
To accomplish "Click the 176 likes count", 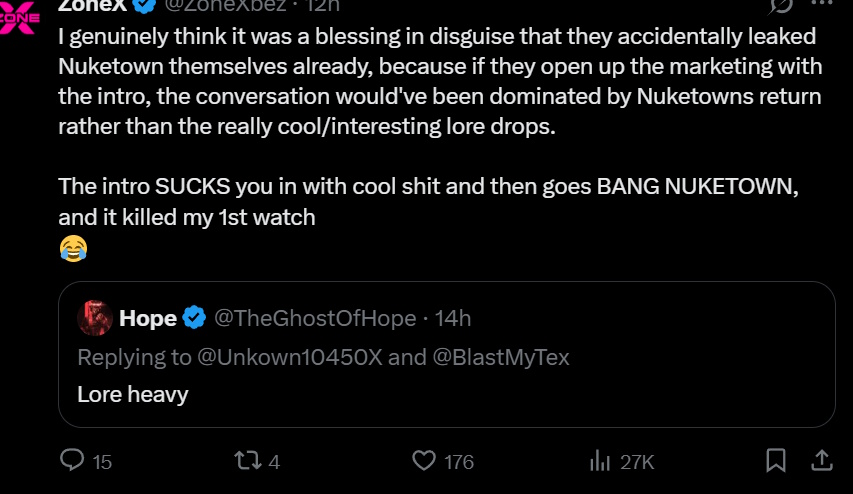I will point(459,462).
